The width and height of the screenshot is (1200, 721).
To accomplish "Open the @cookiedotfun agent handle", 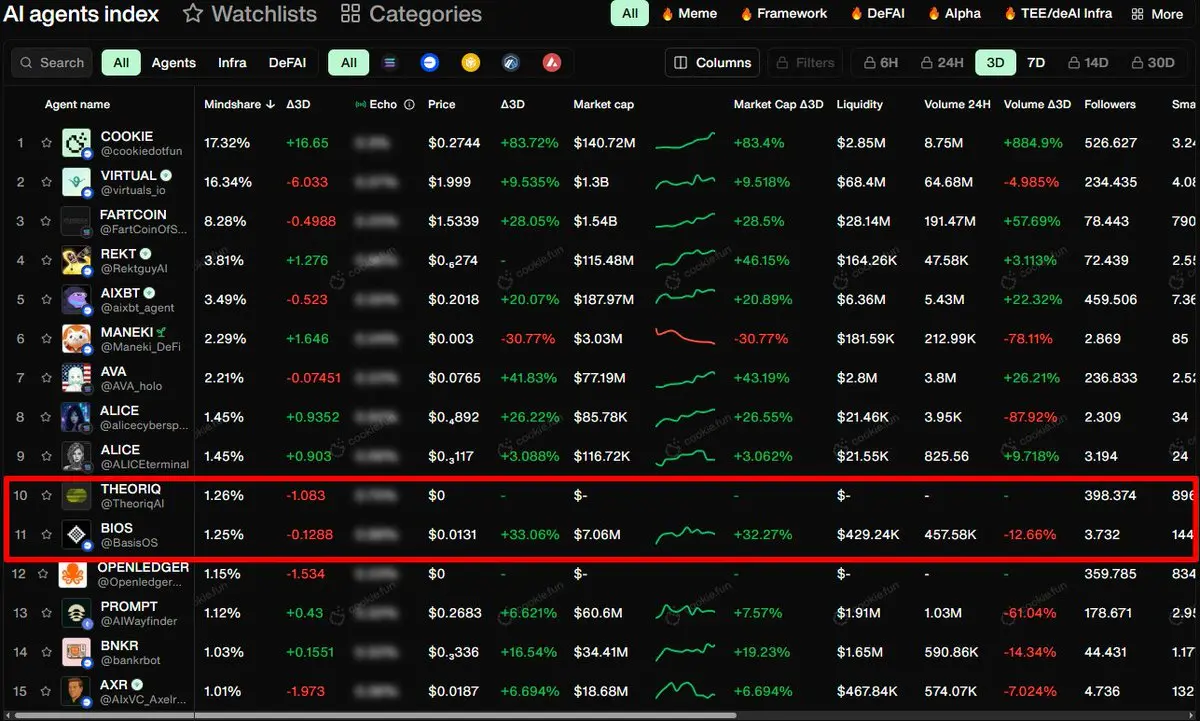I will [141, 151].
